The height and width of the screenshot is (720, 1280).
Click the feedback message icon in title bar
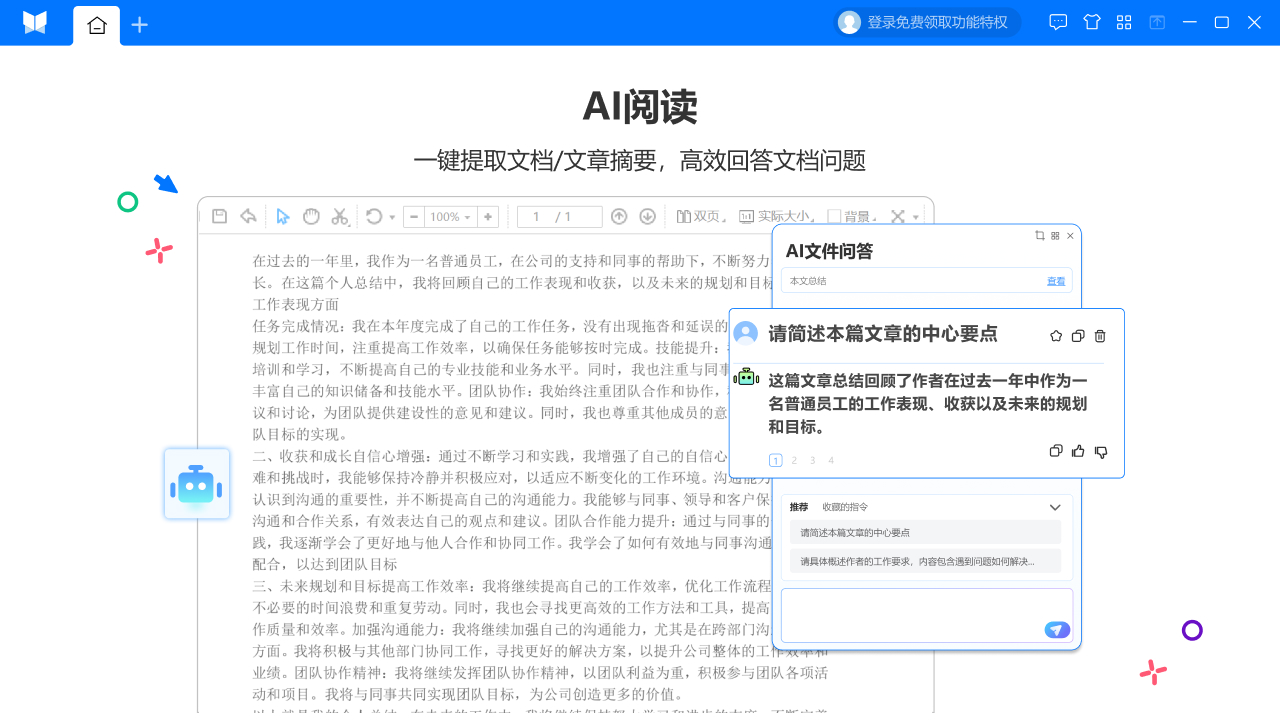click(1058, 22)
